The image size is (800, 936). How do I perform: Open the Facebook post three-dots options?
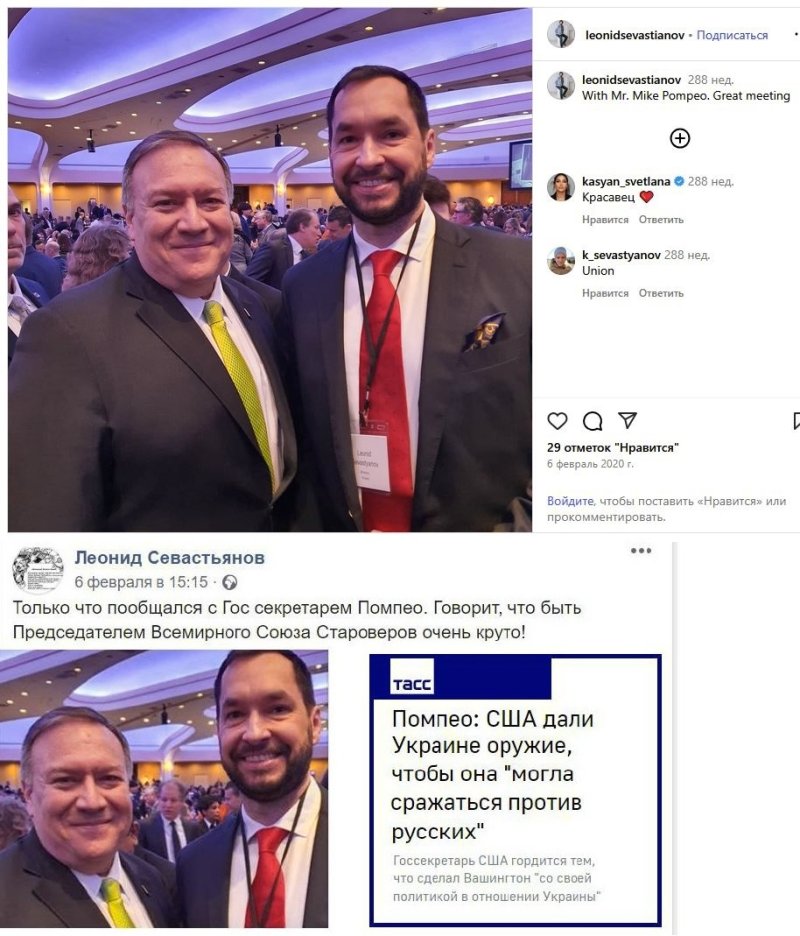coord(641,550)
